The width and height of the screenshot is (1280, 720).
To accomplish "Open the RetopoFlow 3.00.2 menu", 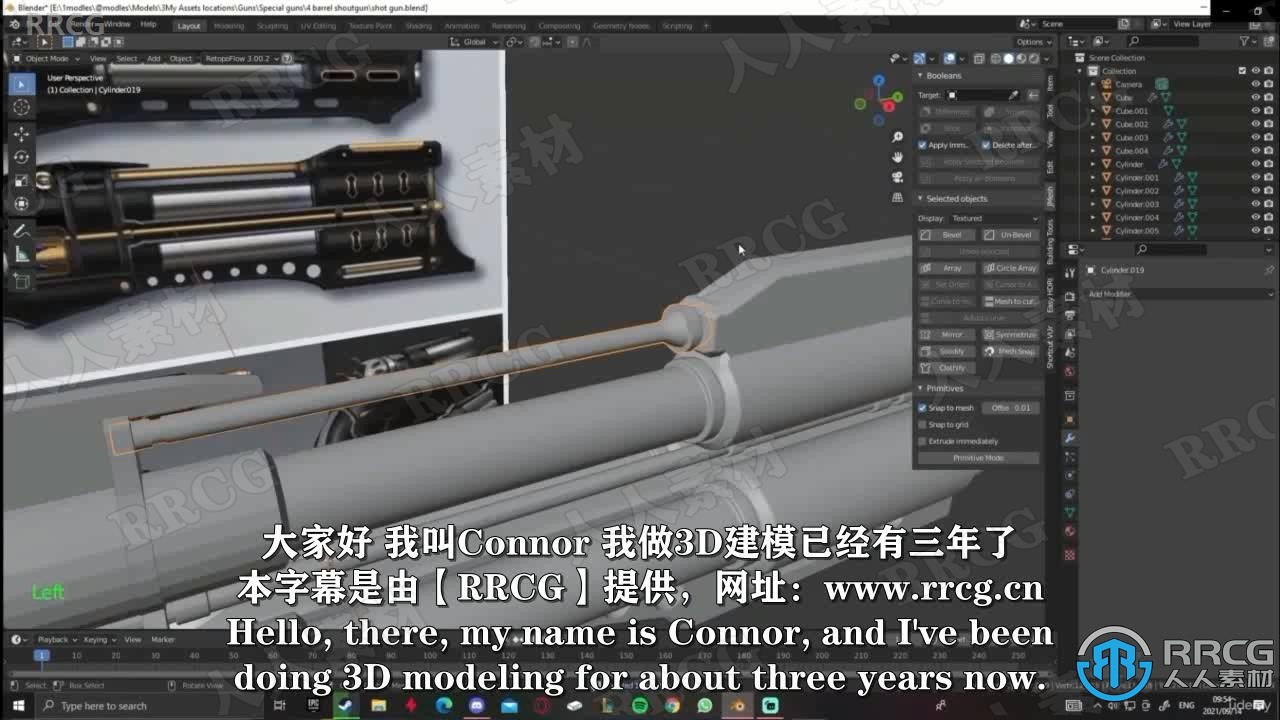I will coord(240,58).
